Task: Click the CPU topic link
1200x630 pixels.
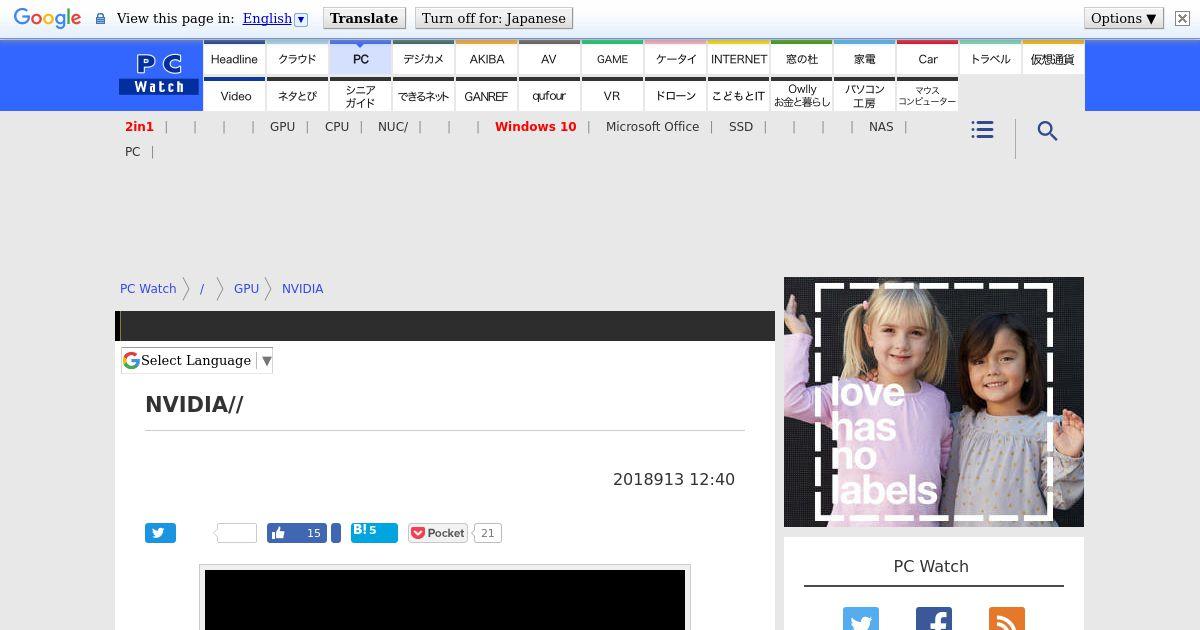Action: [x=337, y=127]
